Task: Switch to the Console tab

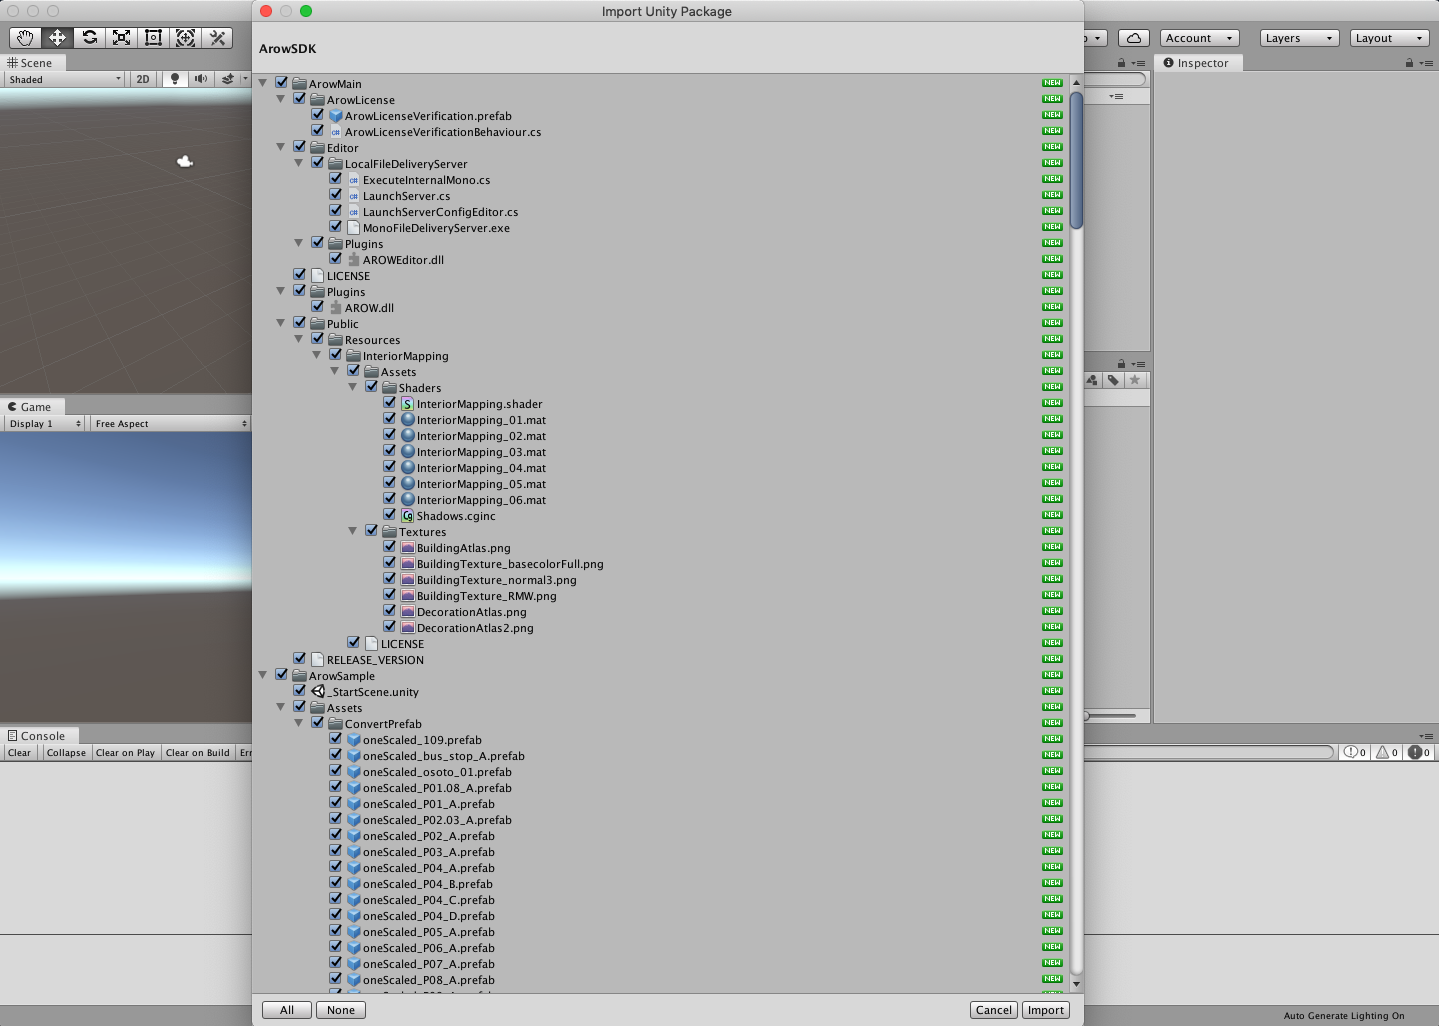Action: (37, 736)
